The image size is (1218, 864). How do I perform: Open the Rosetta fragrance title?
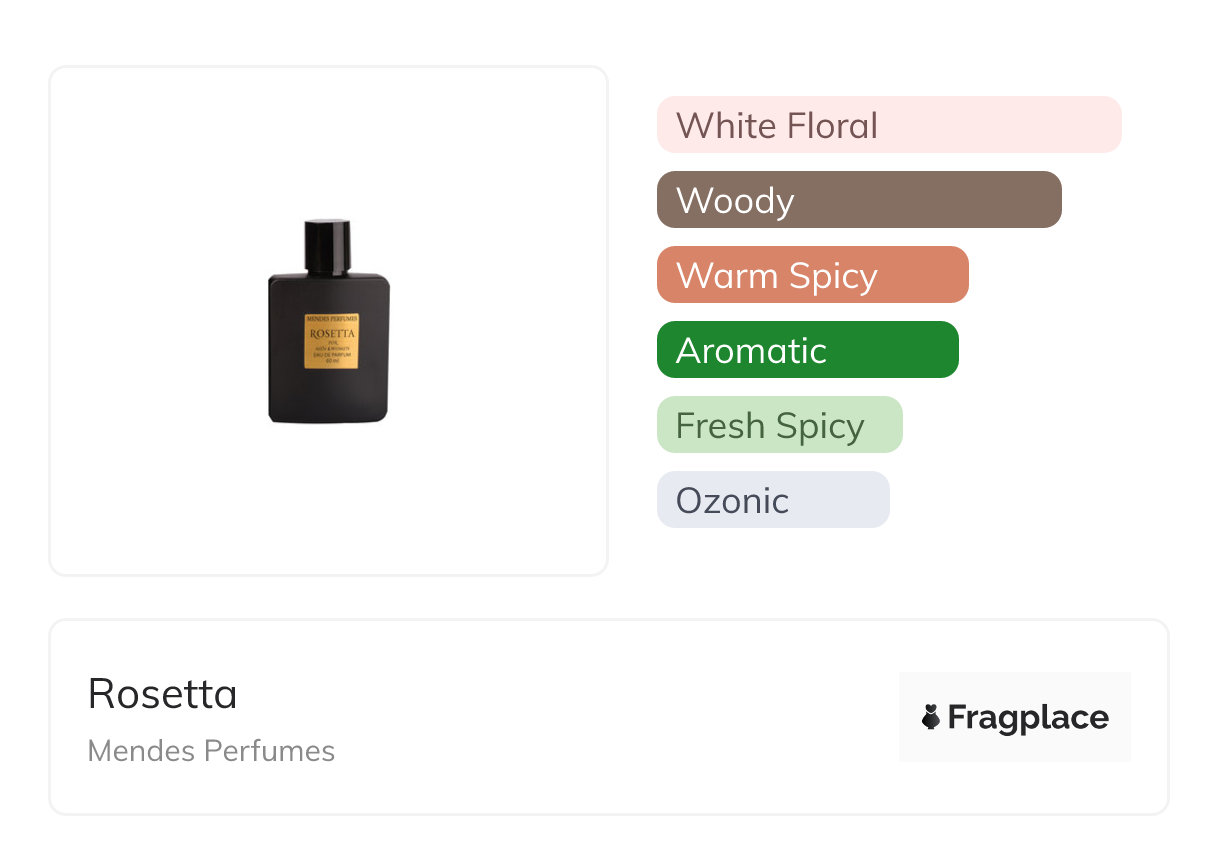pos(163,694)
